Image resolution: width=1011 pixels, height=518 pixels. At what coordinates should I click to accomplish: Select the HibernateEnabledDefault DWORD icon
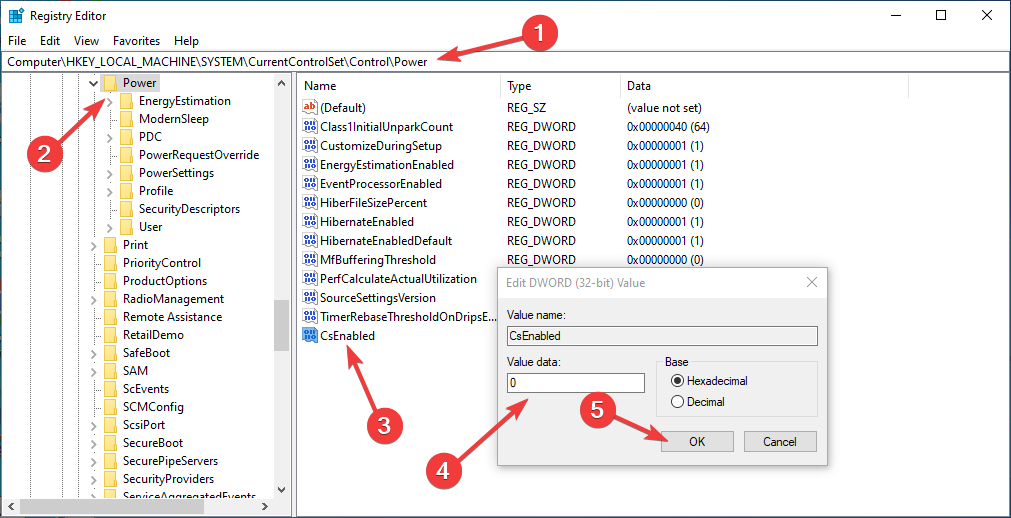coord(310,241)
